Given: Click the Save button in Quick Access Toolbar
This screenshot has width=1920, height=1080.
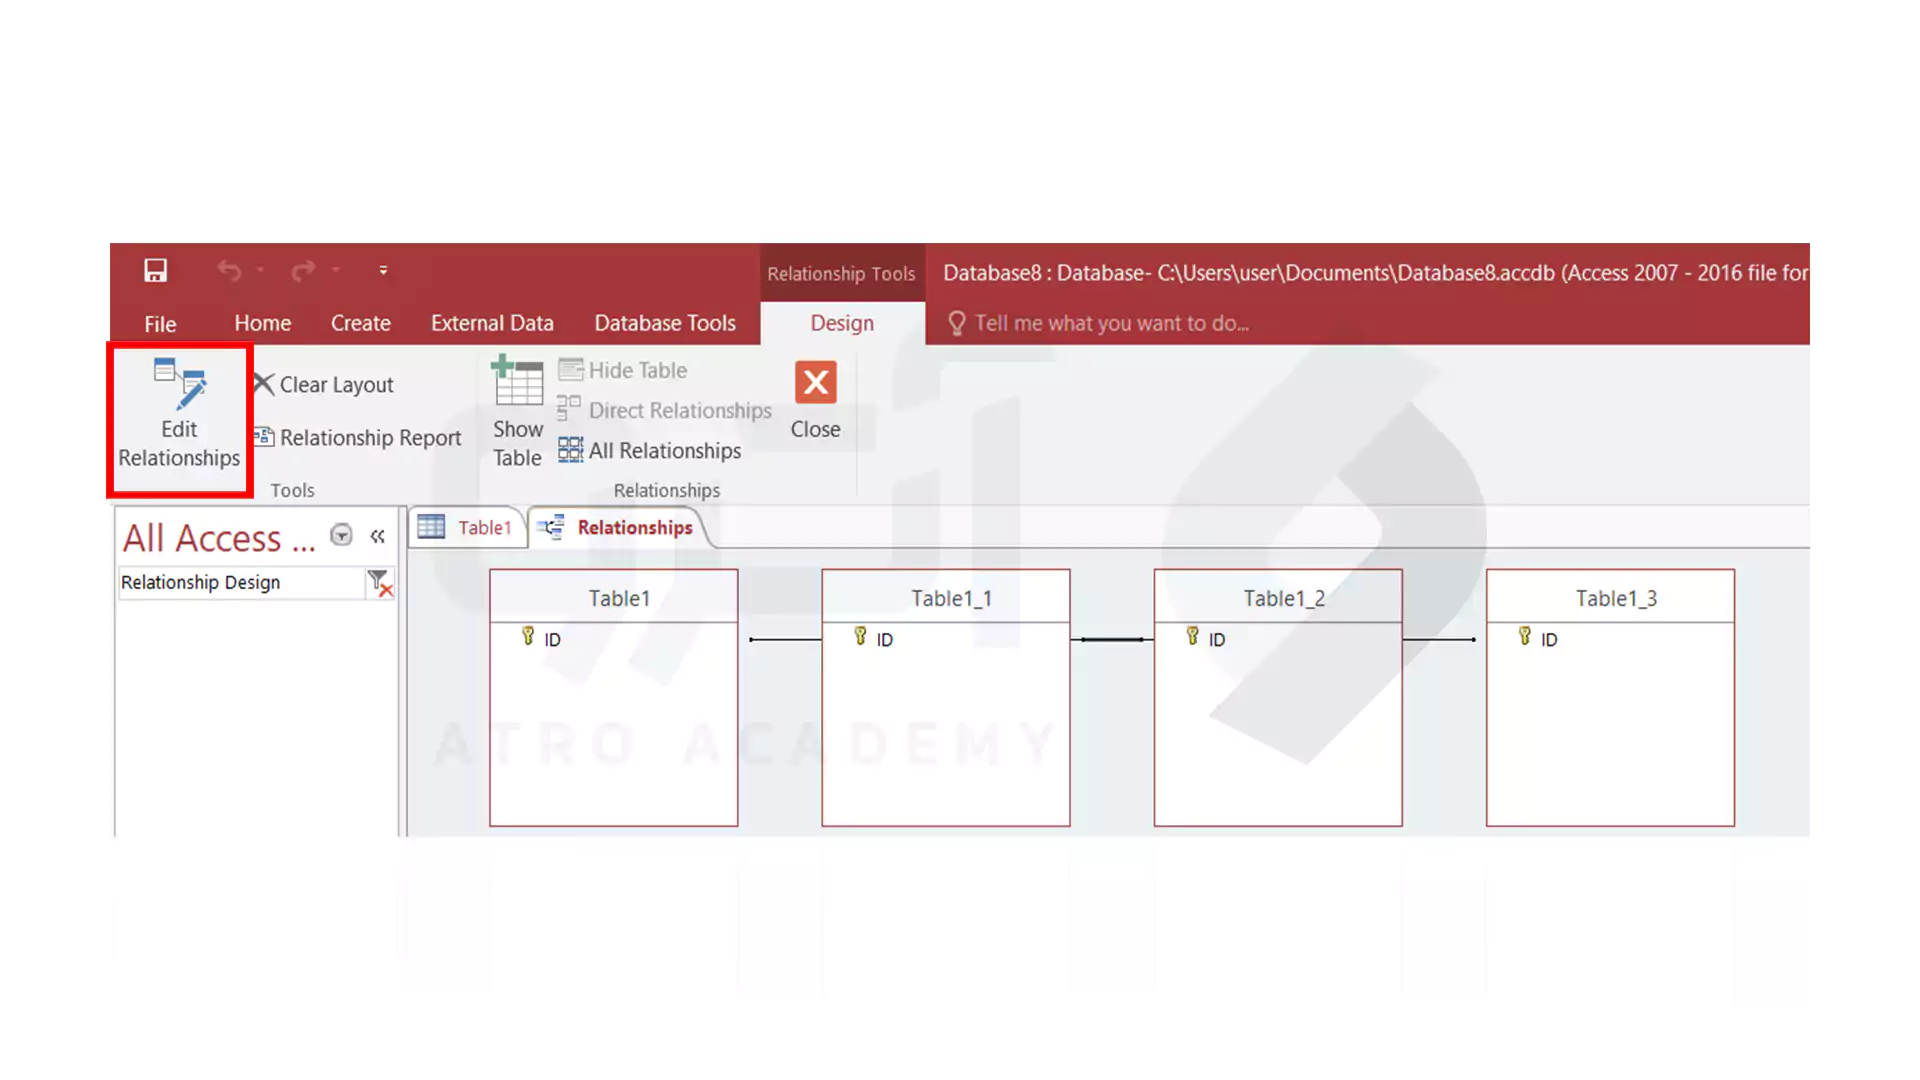Looking at the screenshot, I should pos(154,270).
